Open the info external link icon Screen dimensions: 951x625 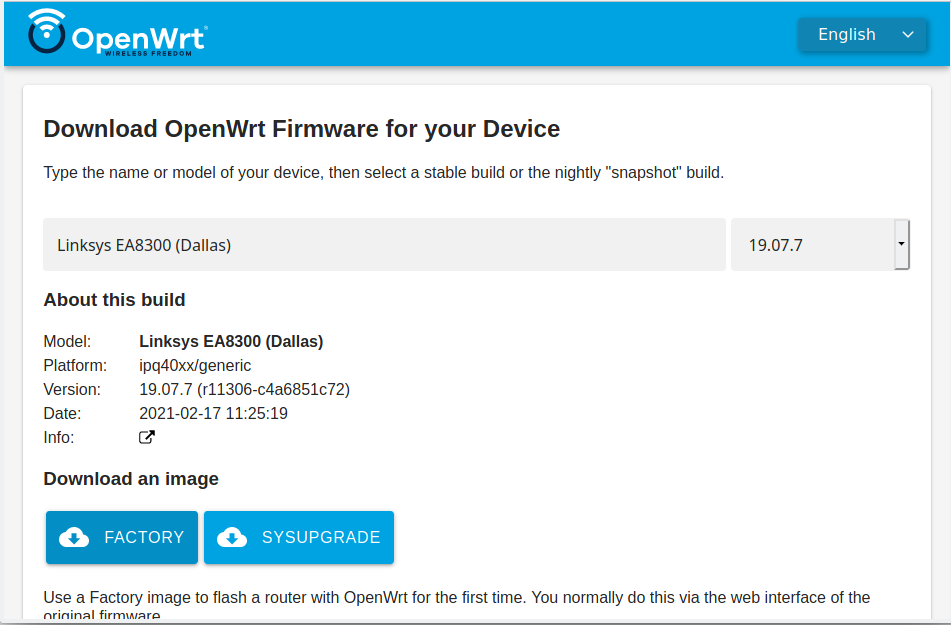click(147, 437)
